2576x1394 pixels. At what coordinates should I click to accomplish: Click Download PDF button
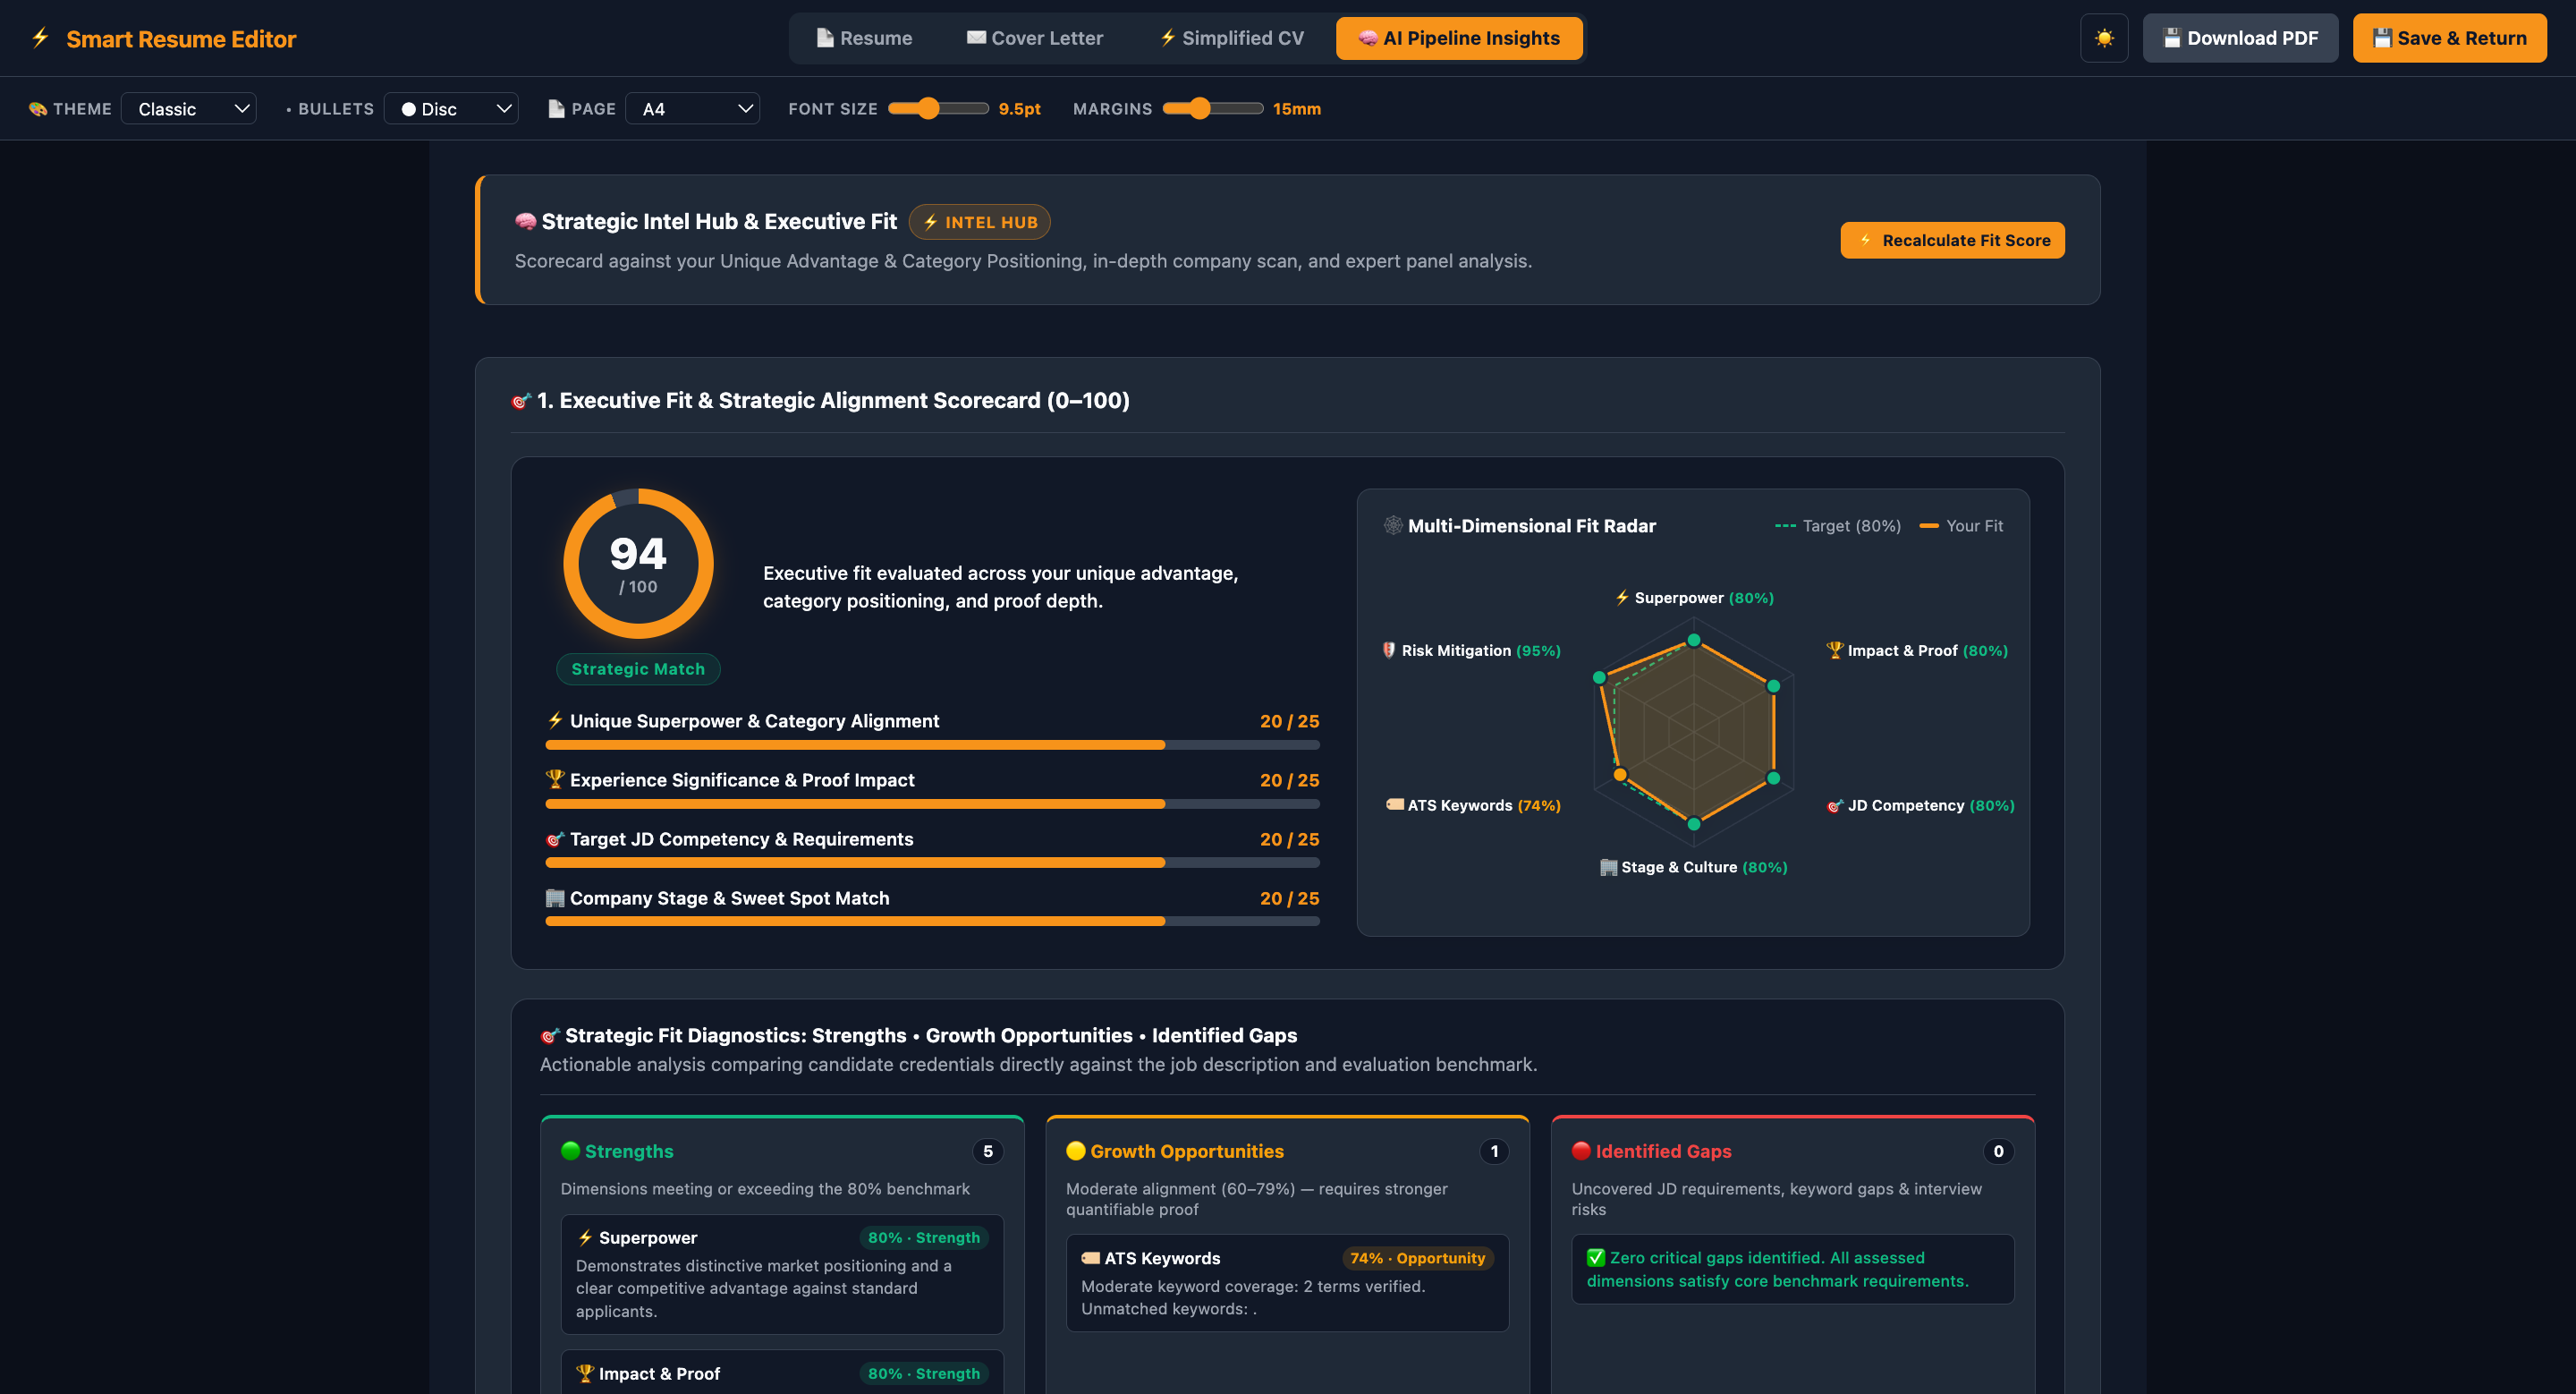[x=2240, y=38]
